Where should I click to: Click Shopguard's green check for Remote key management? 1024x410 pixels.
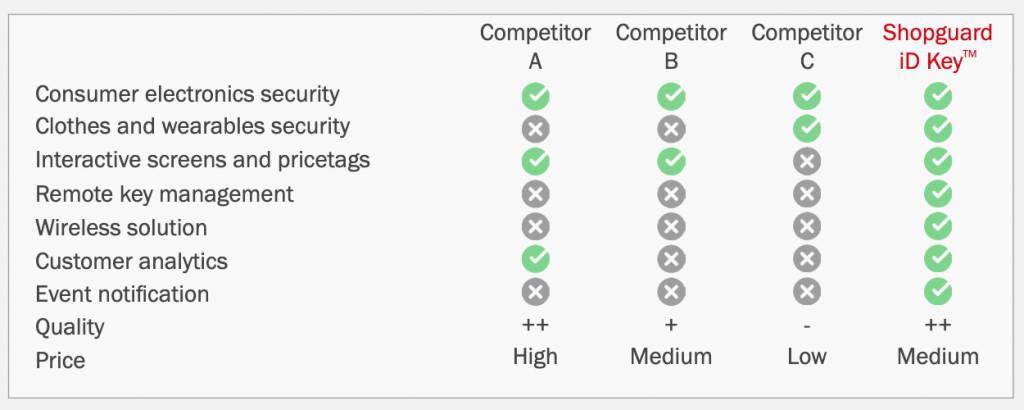(x=938, y=194)
